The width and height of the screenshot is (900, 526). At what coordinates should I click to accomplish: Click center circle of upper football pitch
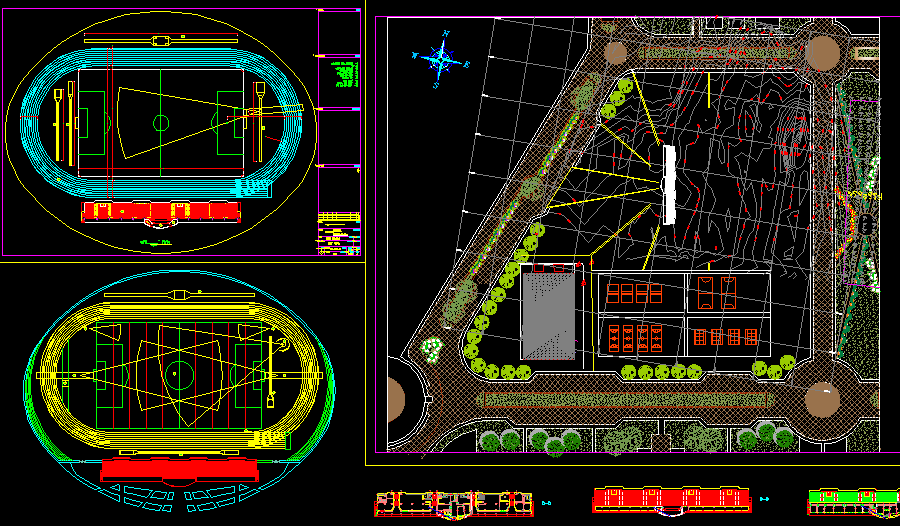[161, 123]
